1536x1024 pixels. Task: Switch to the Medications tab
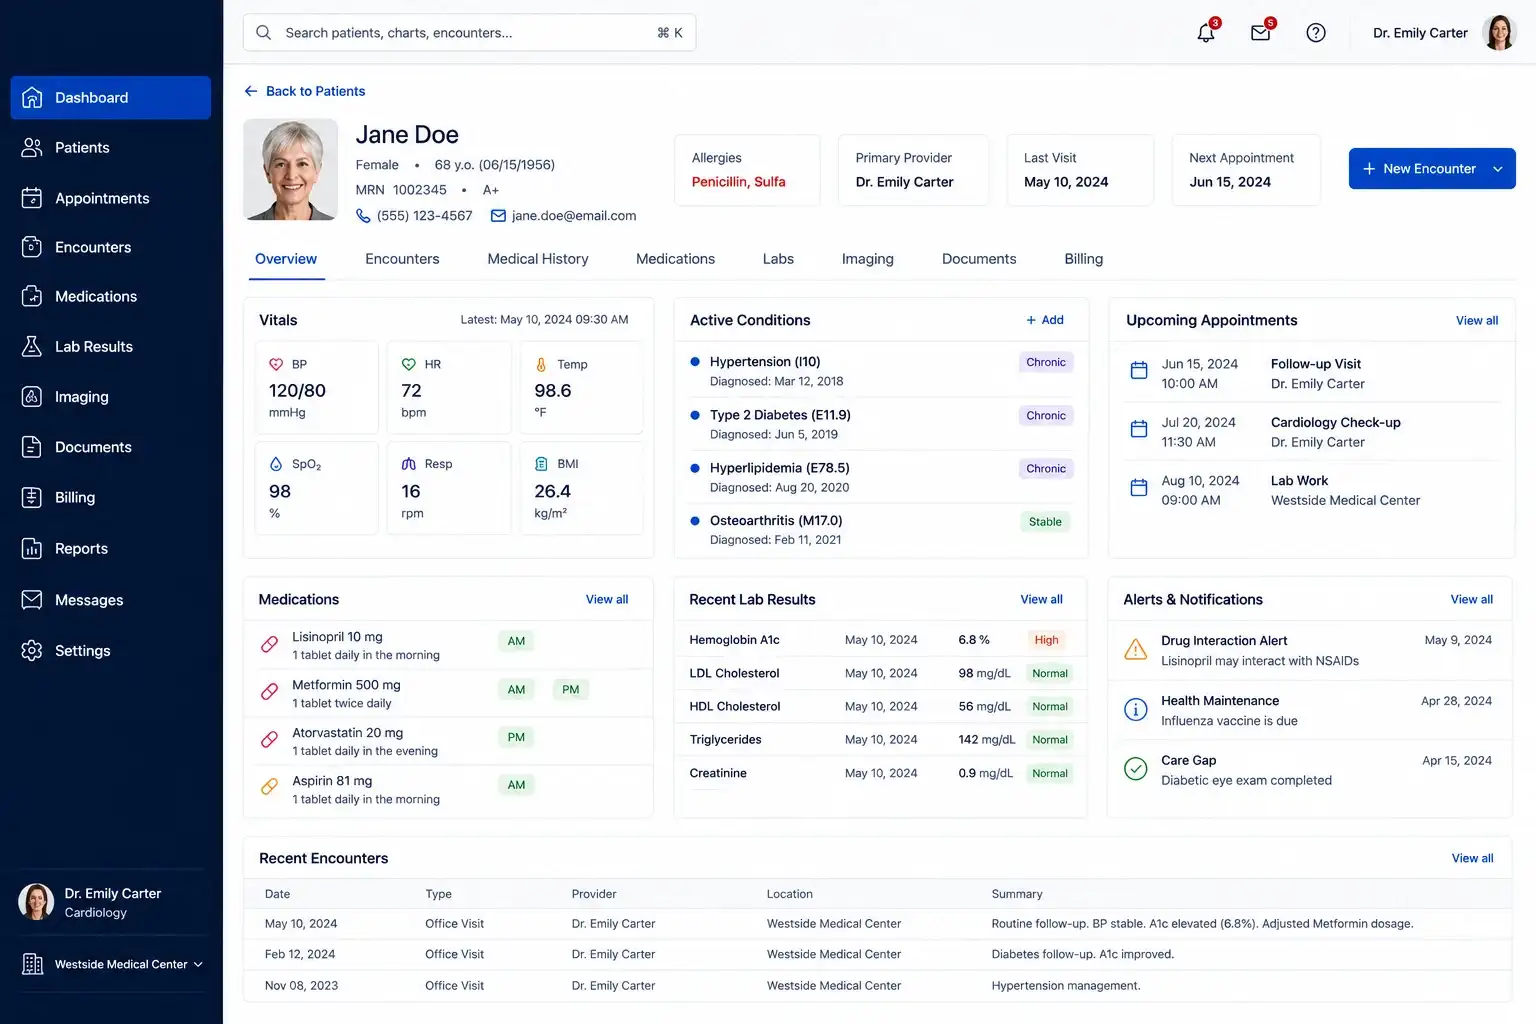675,259
